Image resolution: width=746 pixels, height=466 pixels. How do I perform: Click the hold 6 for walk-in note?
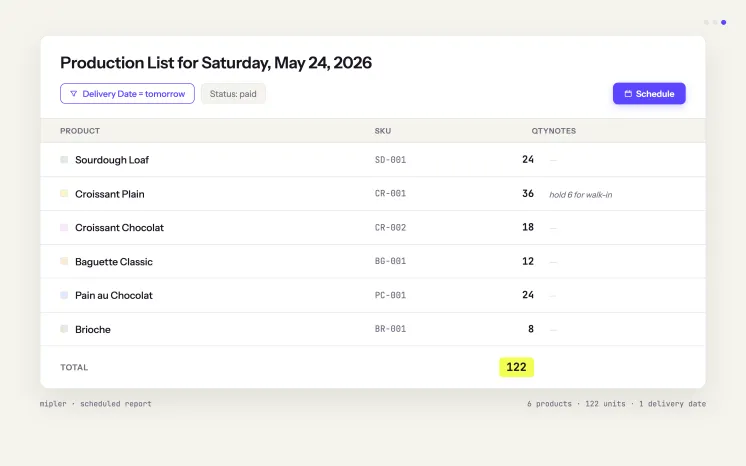(580, 195)
